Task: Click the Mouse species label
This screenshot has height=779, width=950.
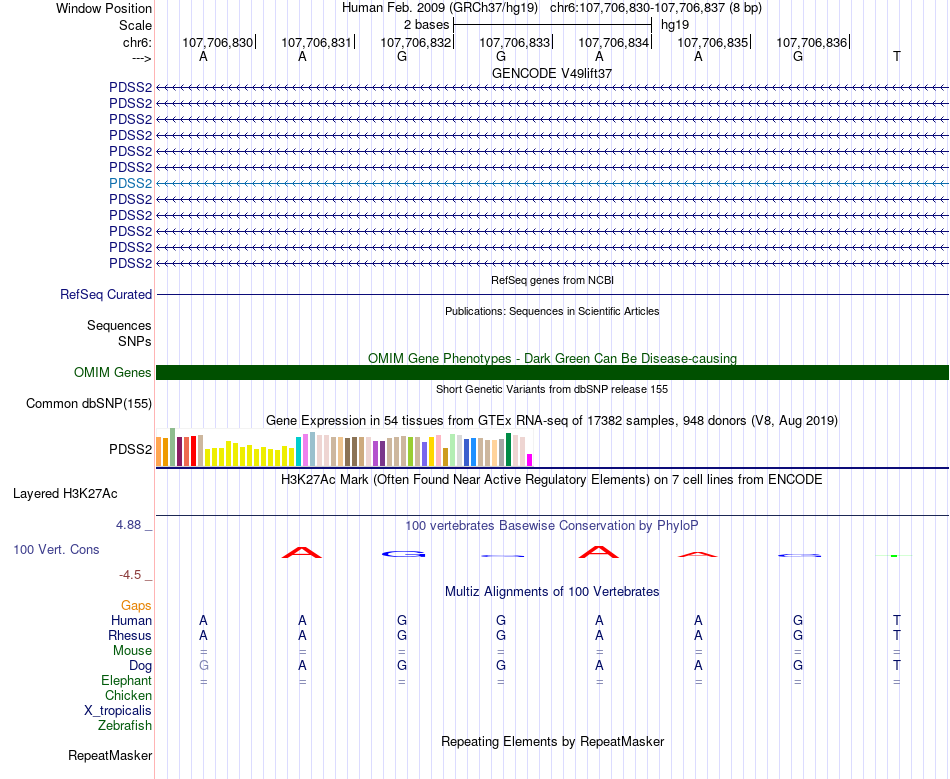Action: (132, 651)
